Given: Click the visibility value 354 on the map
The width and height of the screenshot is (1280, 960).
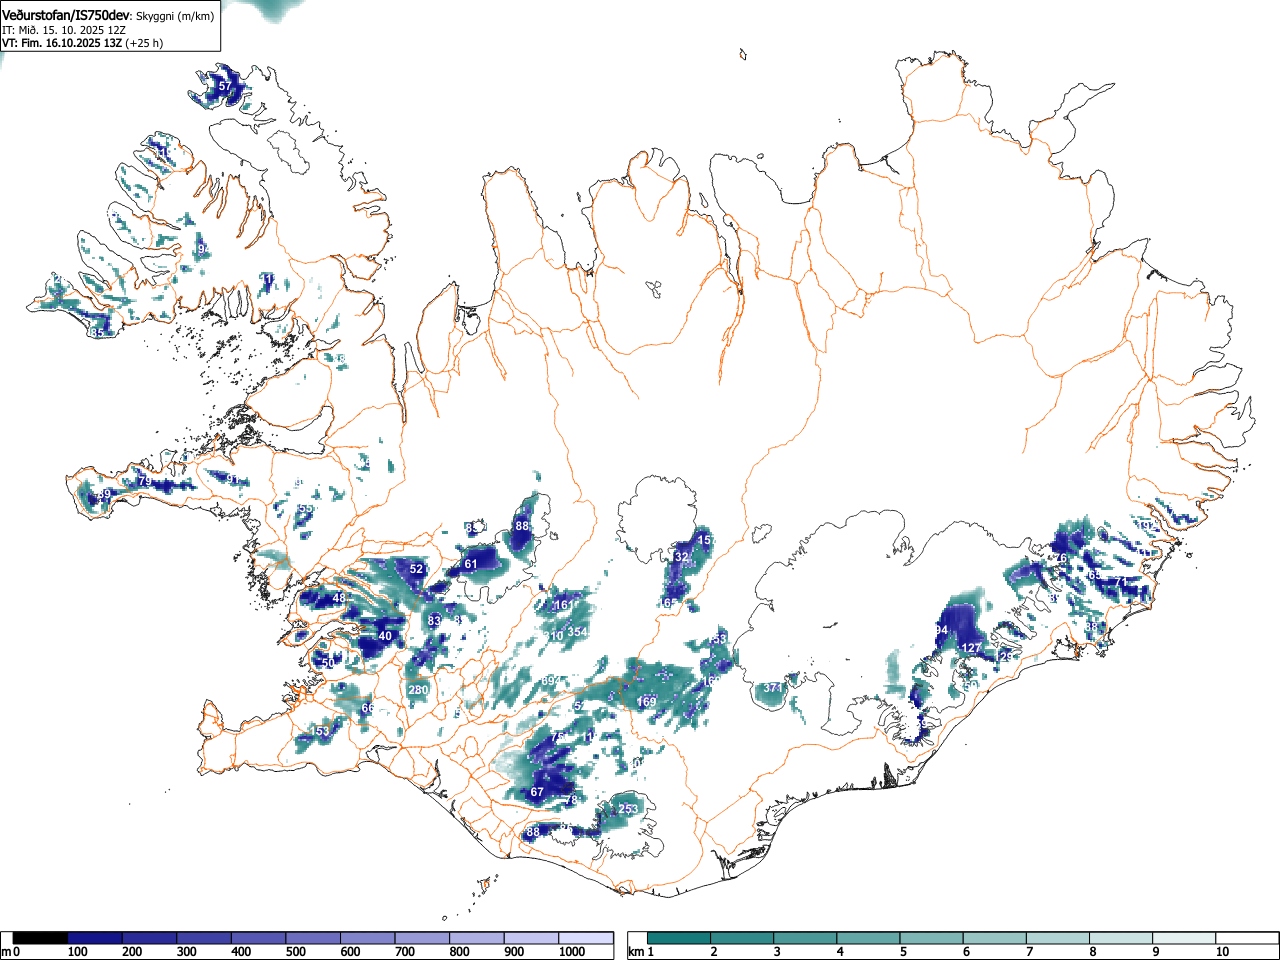Looking at the screenshot, I should tap(577, 632).
